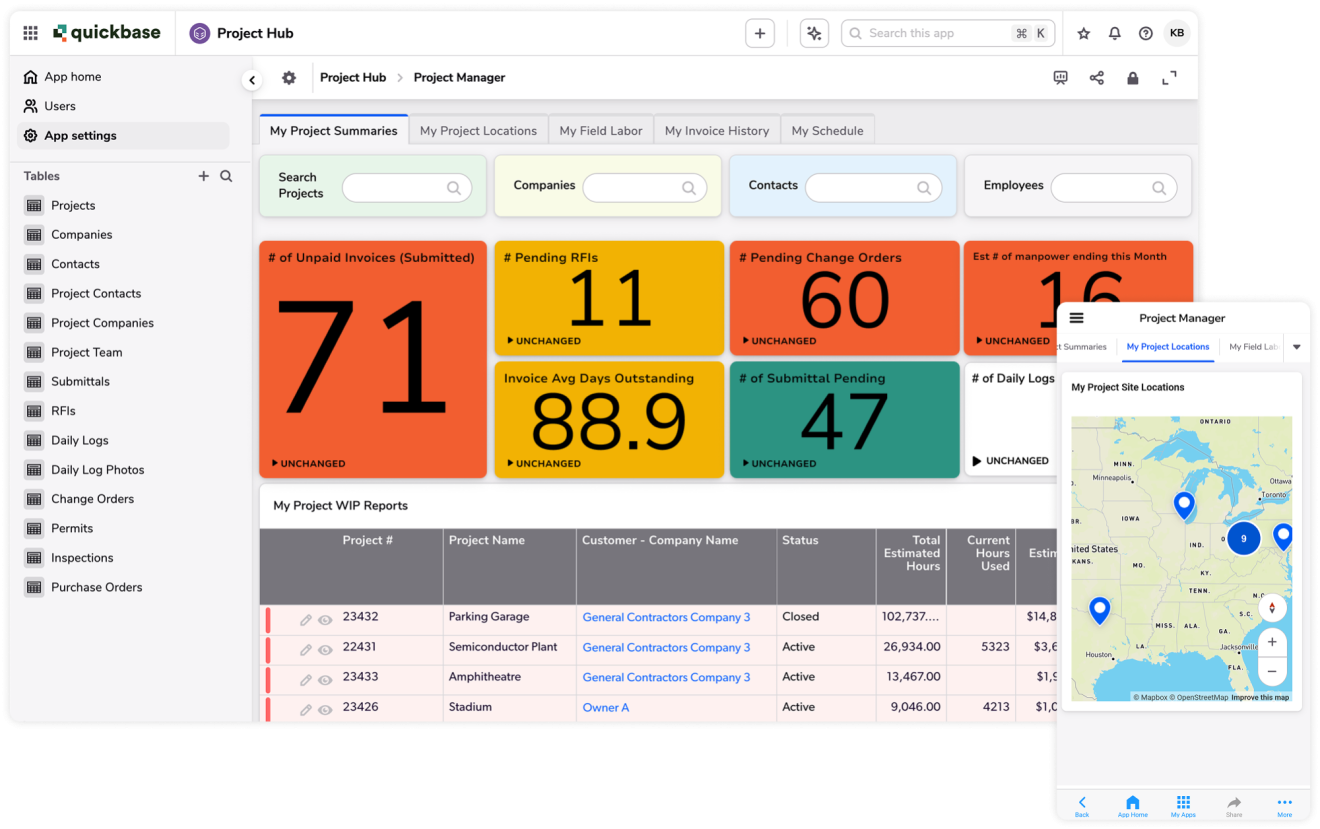
Task: Click the star to favorite this app
Action: [x=1083, y=33]
